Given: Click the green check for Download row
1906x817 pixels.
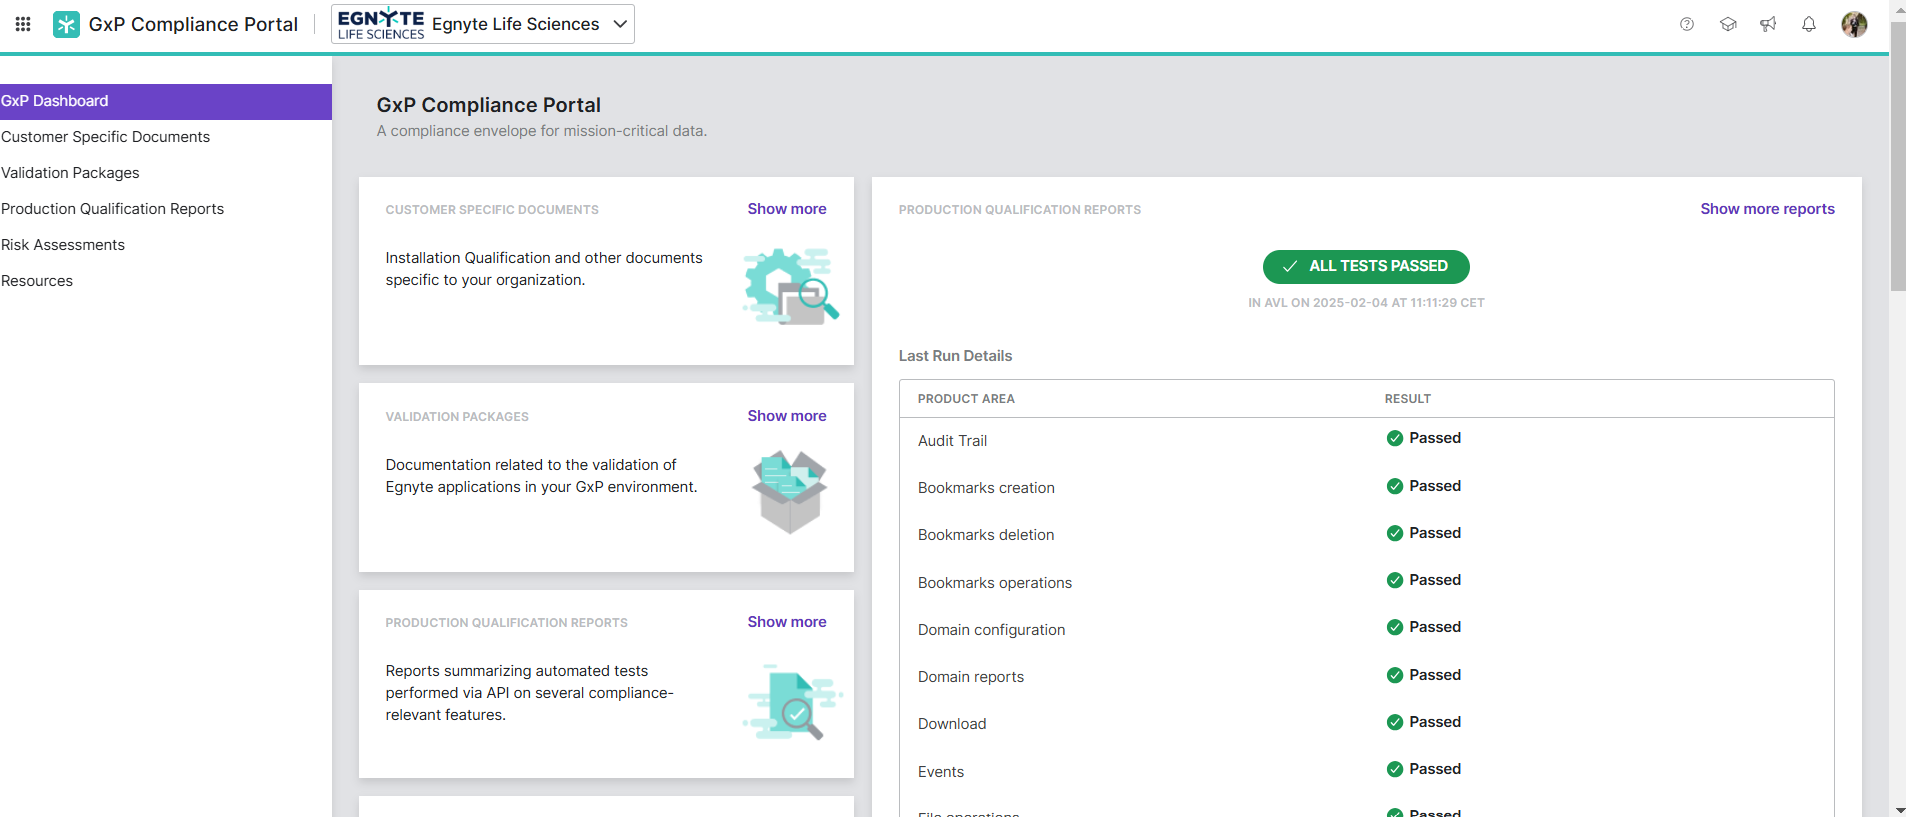Looking at the screenshot, I should pos(1395,722).
